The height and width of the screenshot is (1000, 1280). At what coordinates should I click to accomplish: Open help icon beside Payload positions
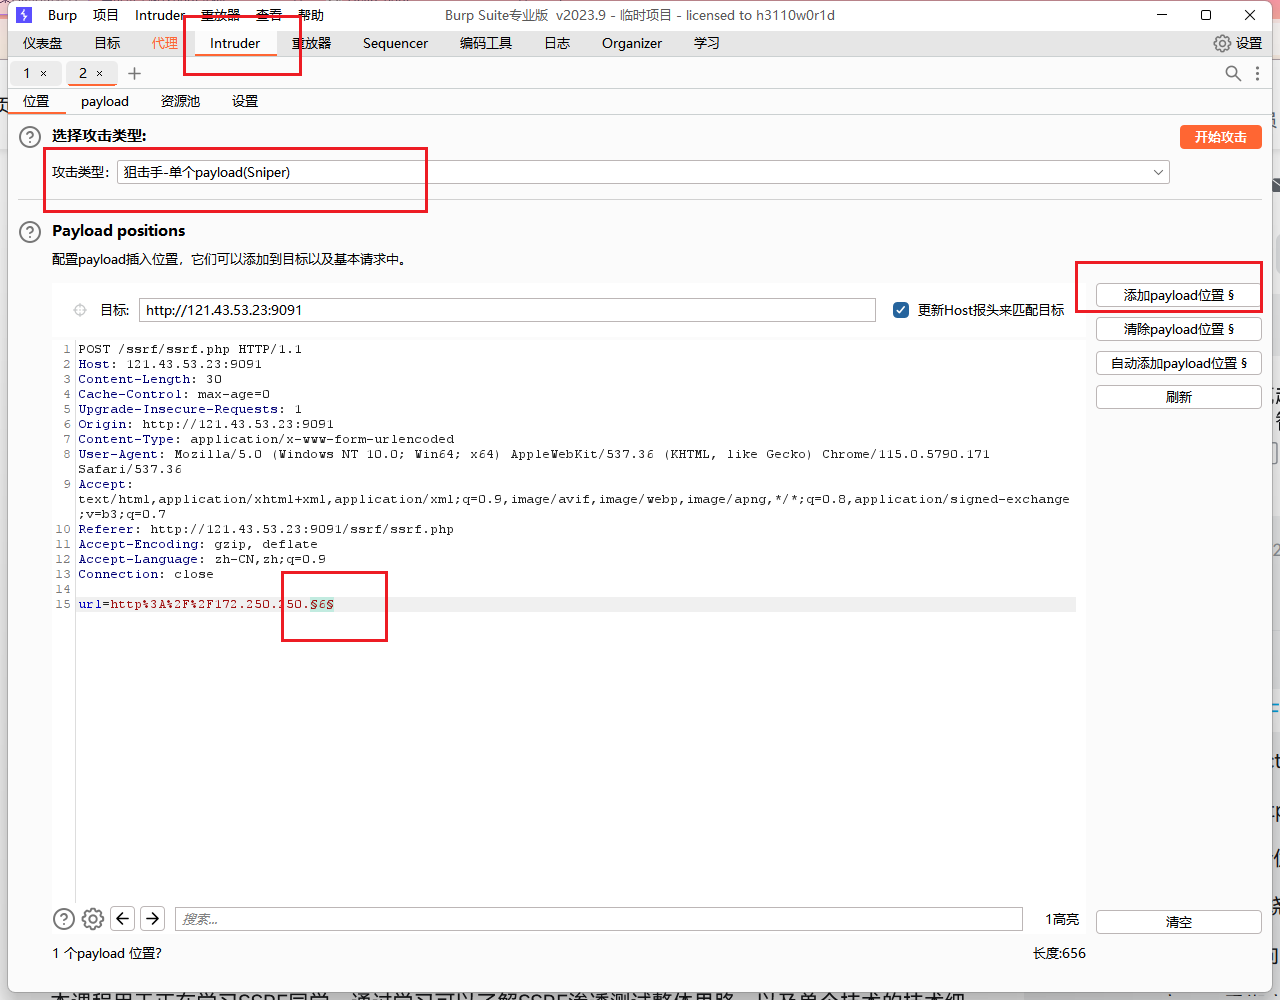30,232
